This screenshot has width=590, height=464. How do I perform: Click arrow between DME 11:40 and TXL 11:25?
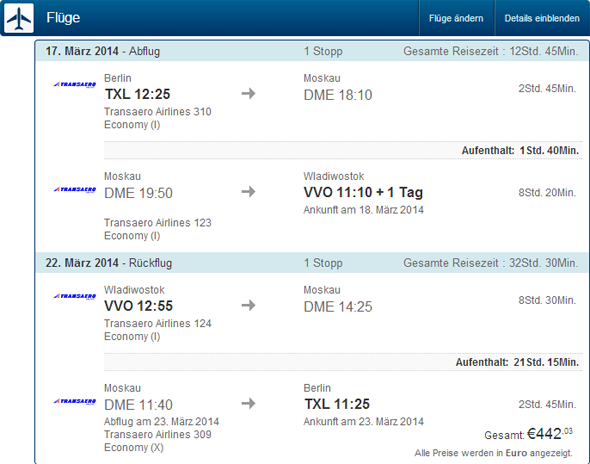point(248,404)
